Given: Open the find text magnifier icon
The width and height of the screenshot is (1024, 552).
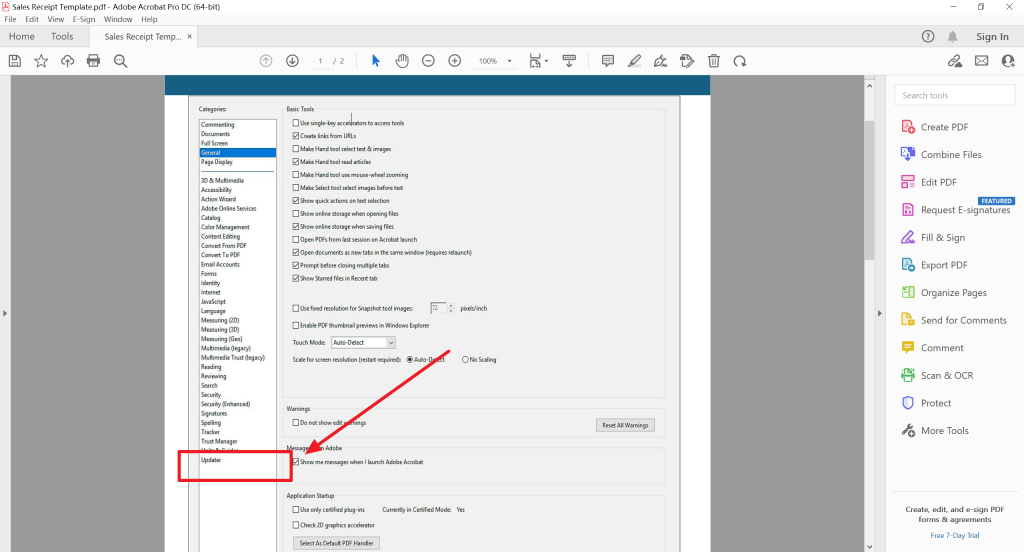Looking at the screenshot, I should coord(120,61).
